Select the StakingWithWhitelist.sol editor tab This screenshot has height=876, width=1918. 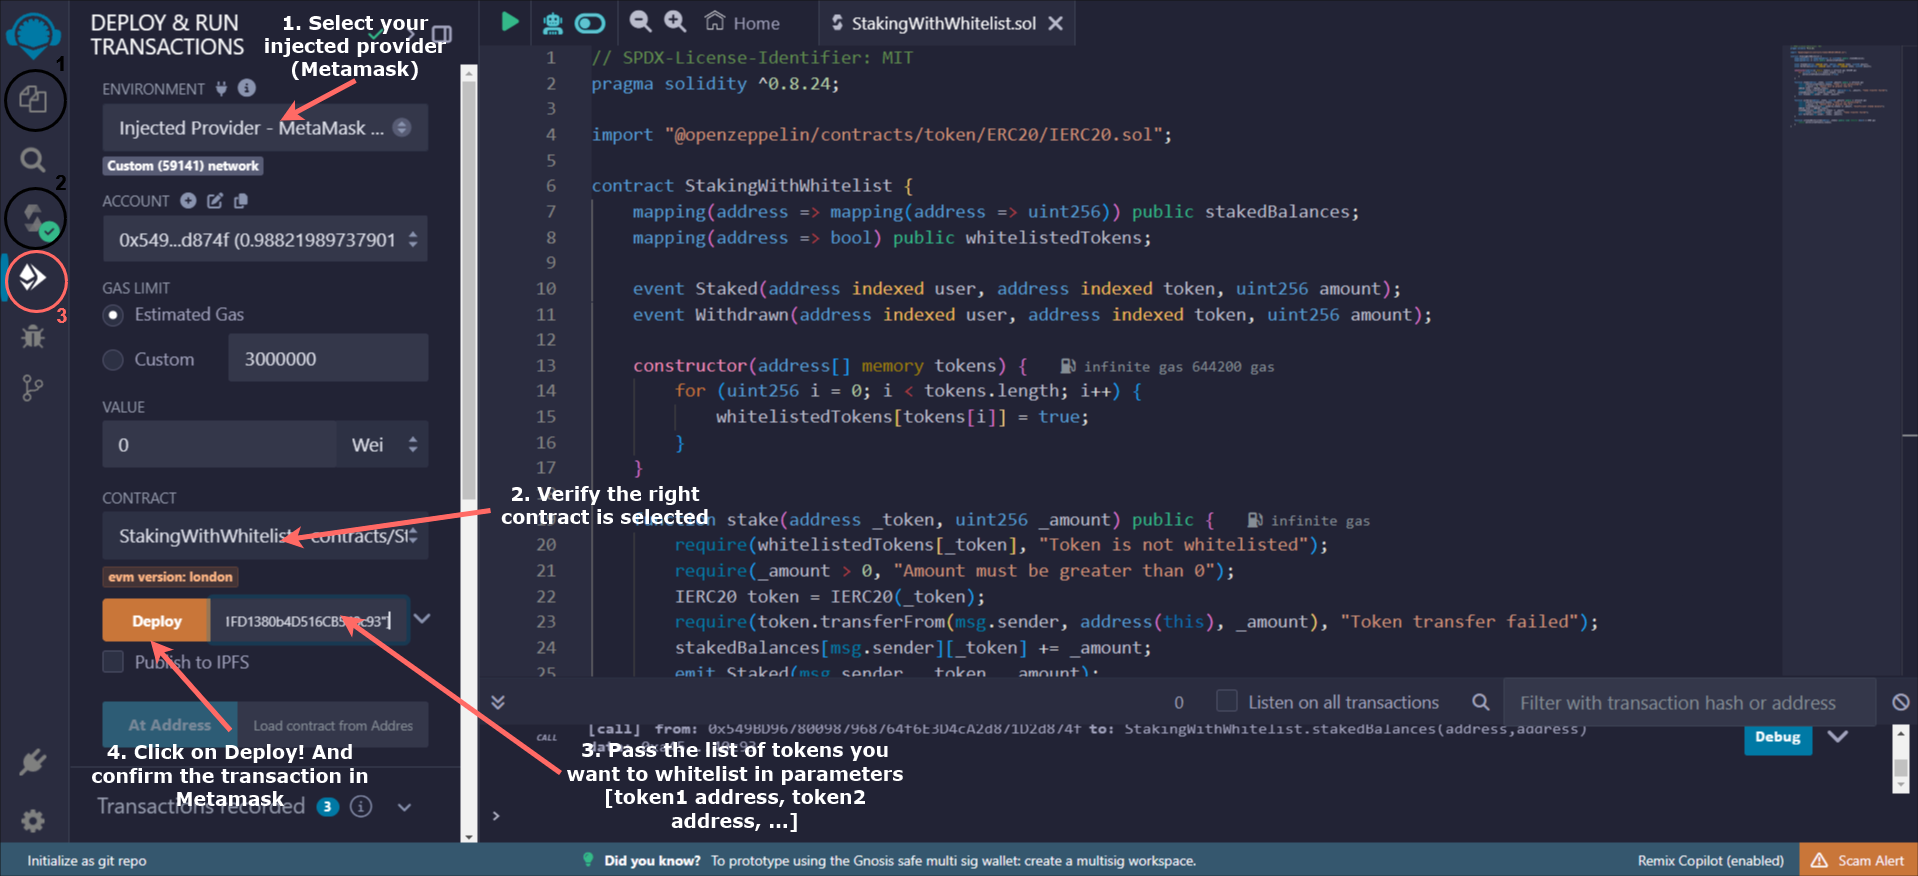point(942,23)
